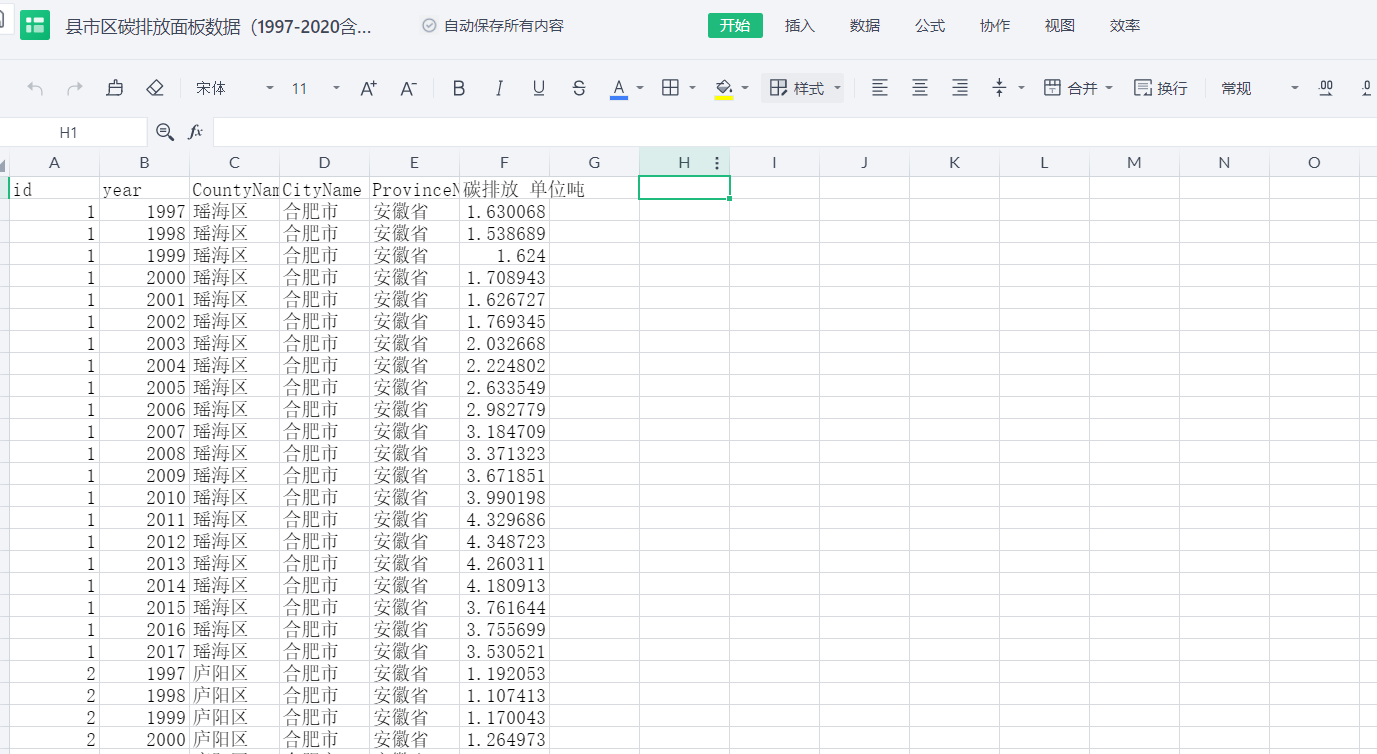Image resolution: width=1377 pixels, height=754 pixels.
Task: Select the header cell 'year'
Action: [x=145, y=188]
